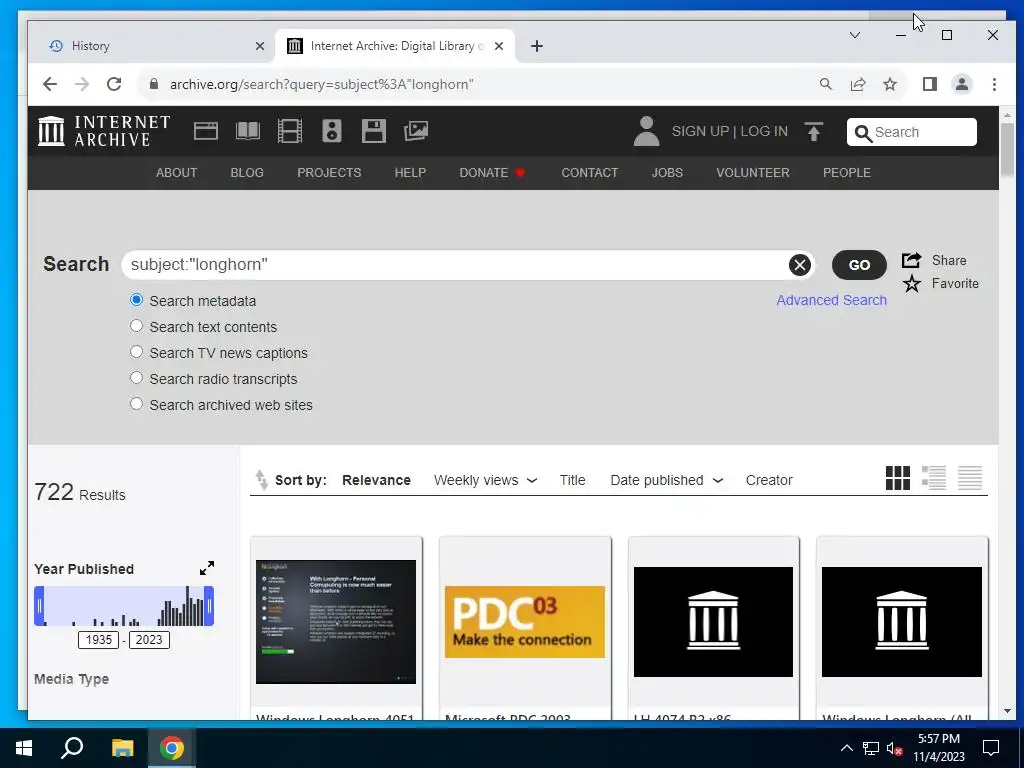Open the DONATE menu item

pos(492,172)
